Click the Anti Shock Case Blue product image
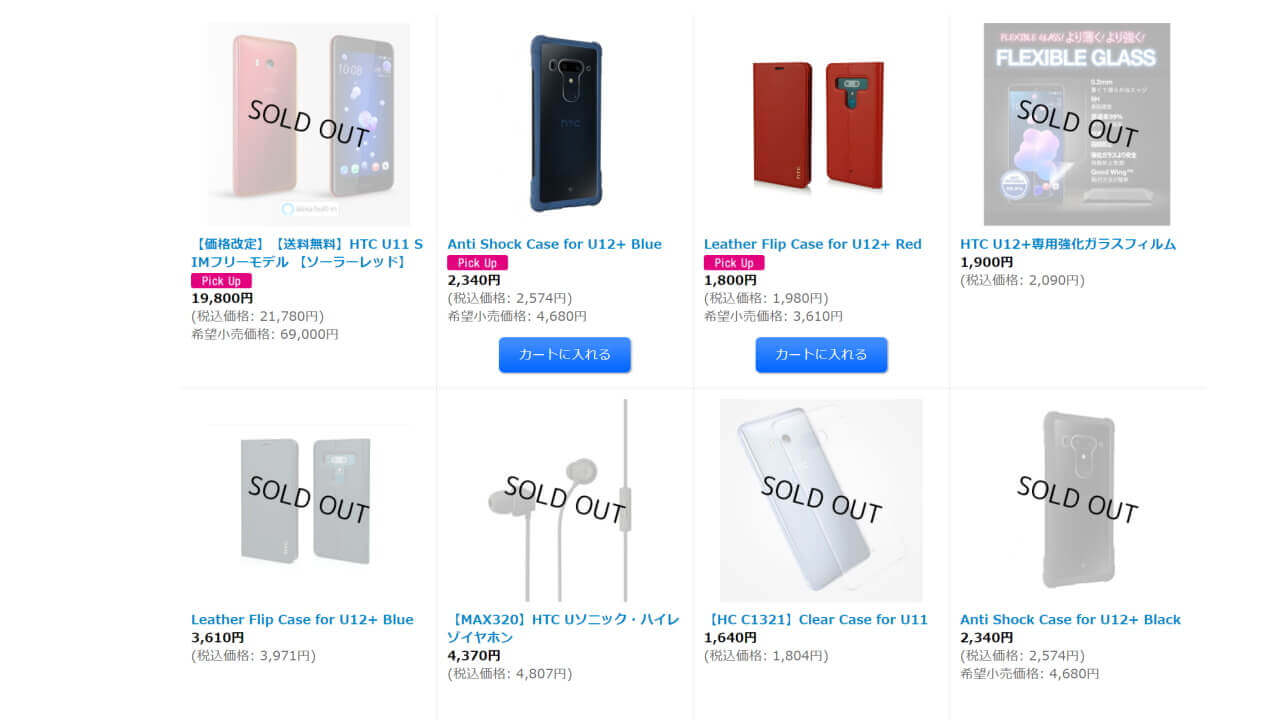The width and height of the screenshot is (1280, 720). click(x=565, y=124)
